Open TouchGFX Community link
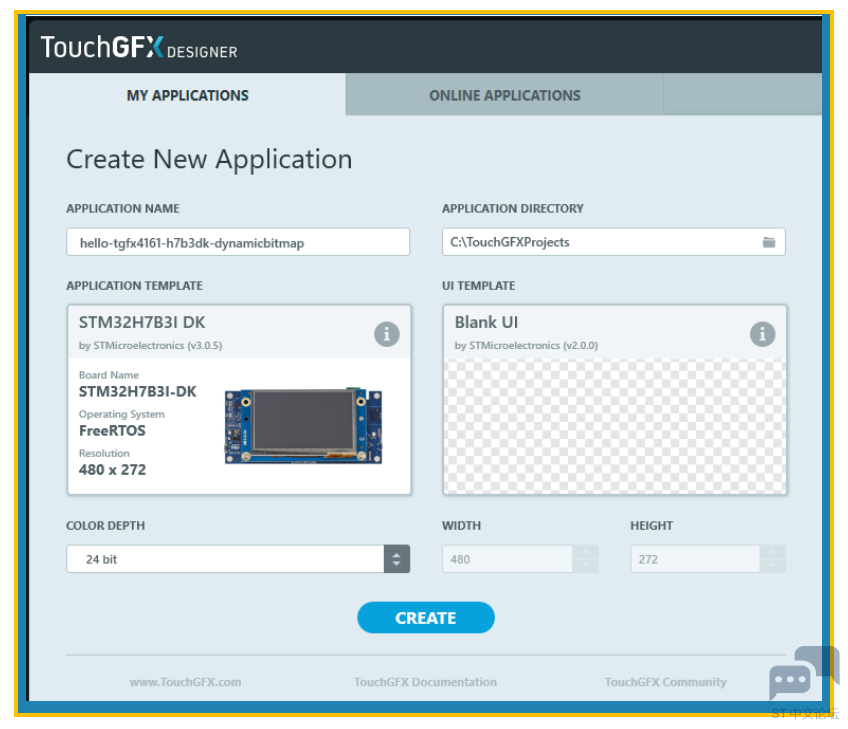The image size is (848, 729). coord(665,682)
